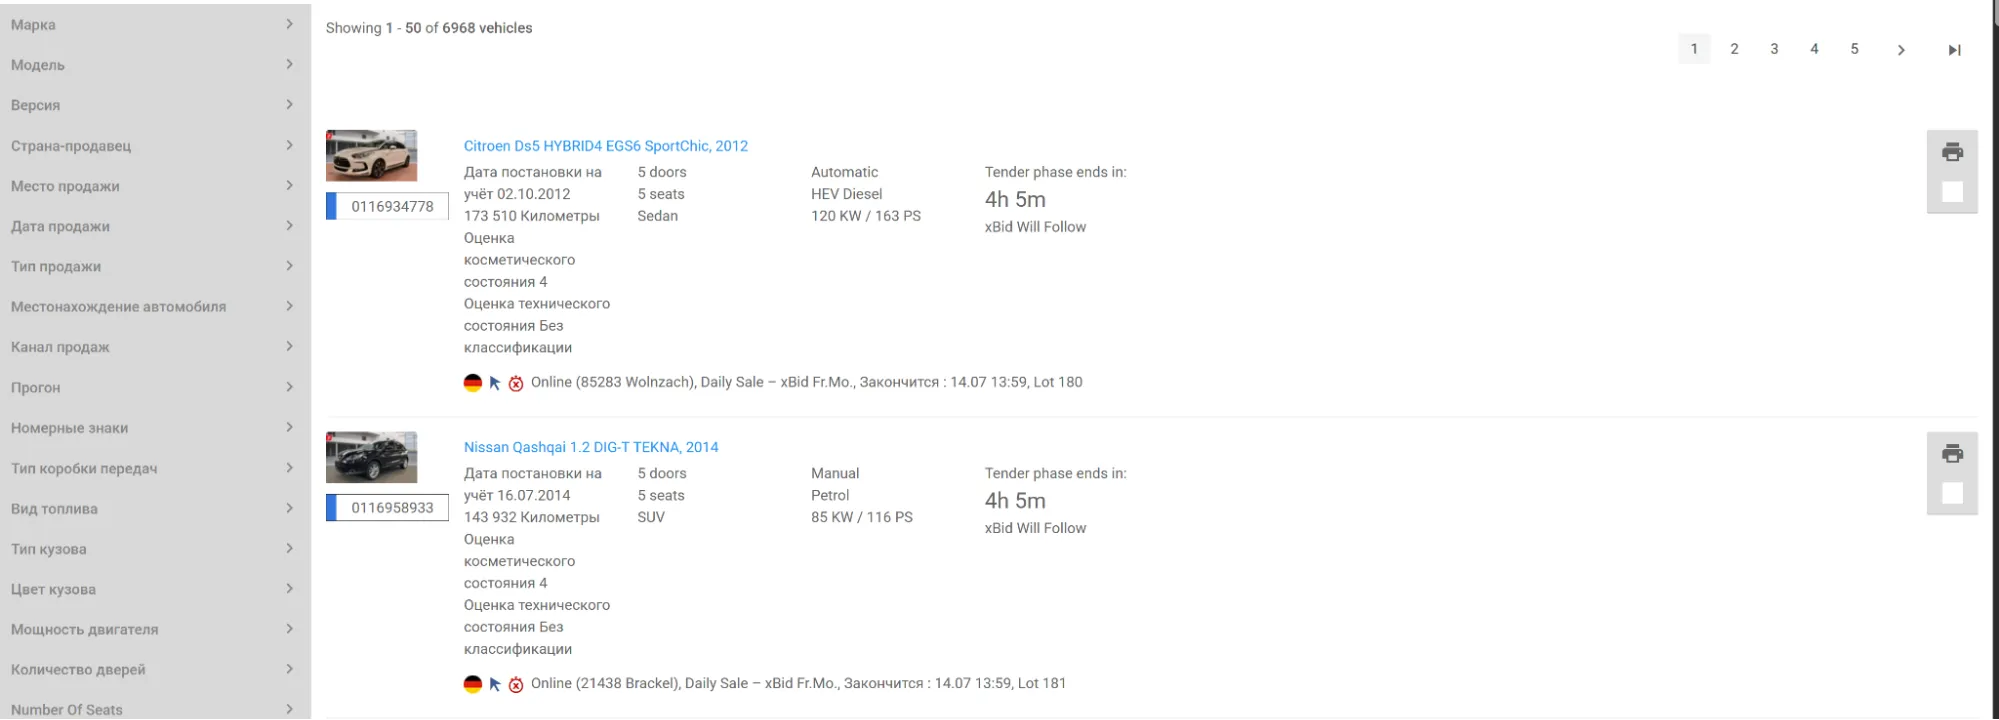The width and height of the screenshot is (1999, 720).
Task: Print the Citroen Ds5 listing
Action: pos(1952,152)
